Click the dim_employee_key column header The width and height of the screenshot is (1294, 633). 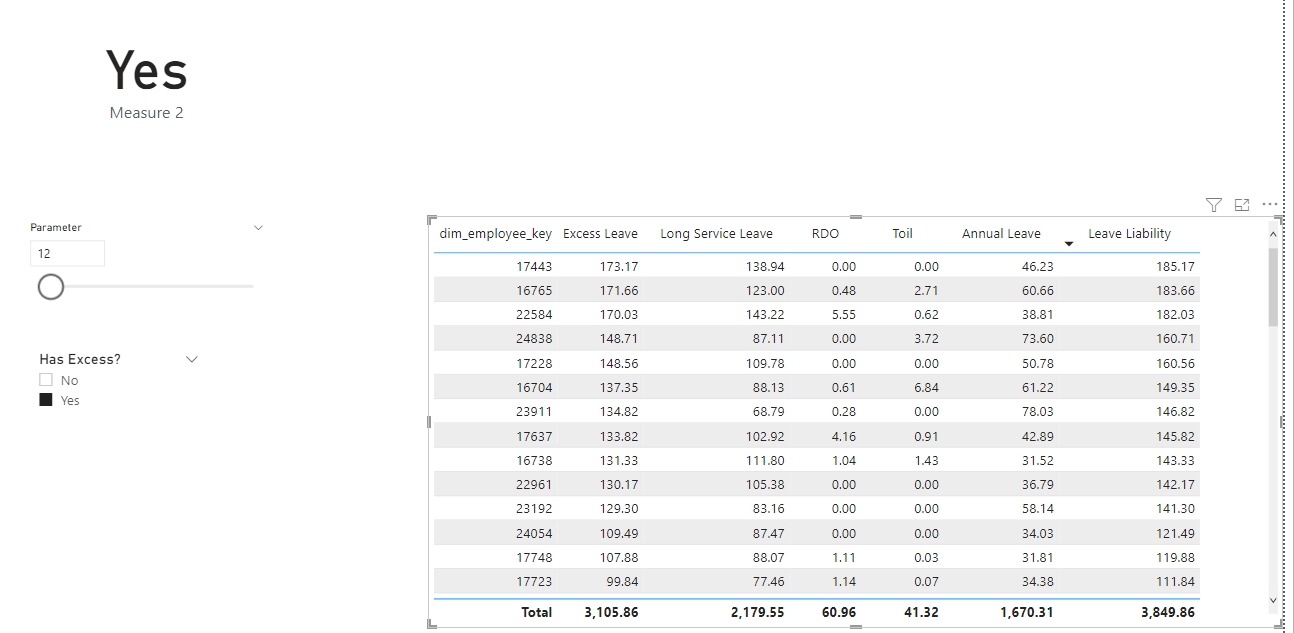pos(496,234)
